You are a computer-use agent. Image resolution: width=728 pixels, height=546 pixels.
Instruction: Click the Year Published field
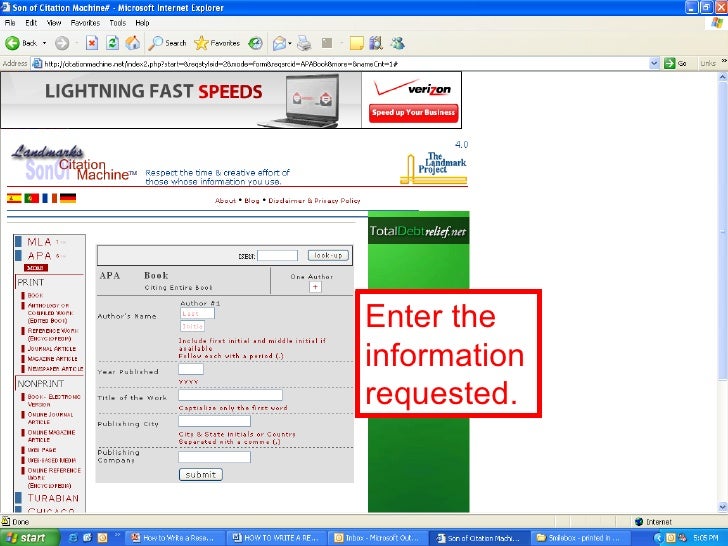[191, 369]
